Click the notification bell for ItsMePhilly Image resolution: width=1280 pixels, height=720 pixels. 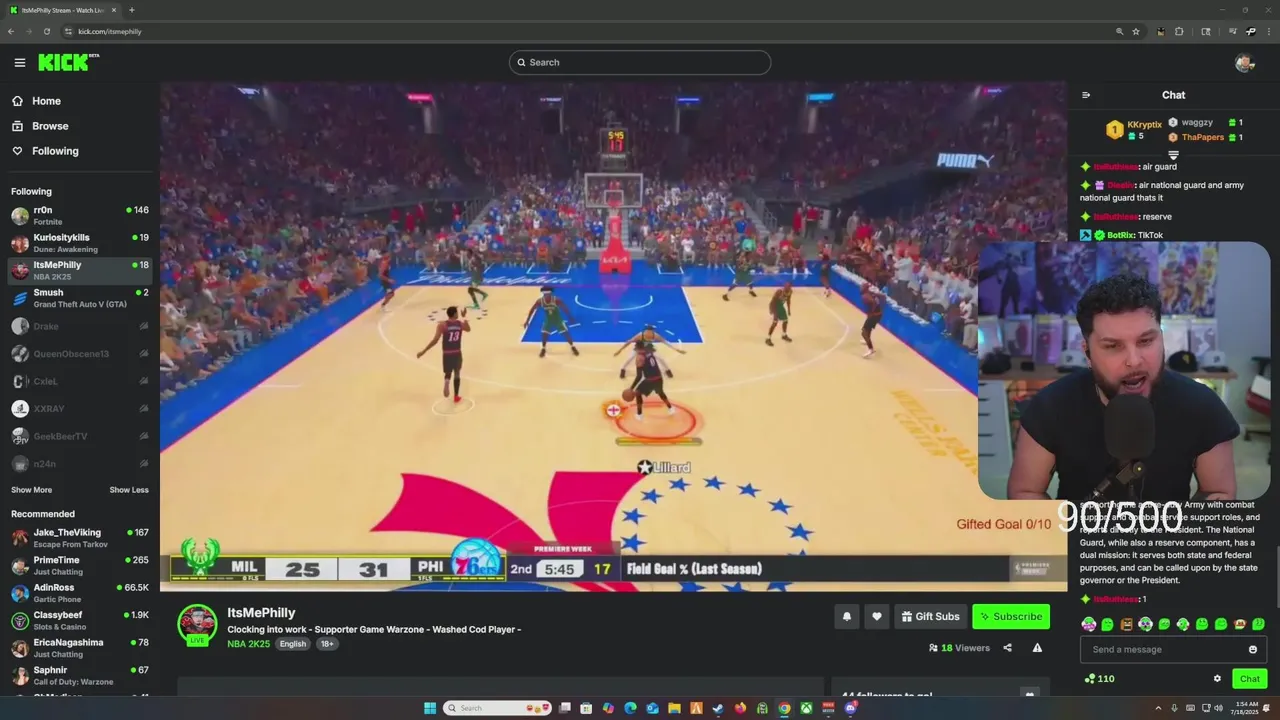tap(847, 616)
